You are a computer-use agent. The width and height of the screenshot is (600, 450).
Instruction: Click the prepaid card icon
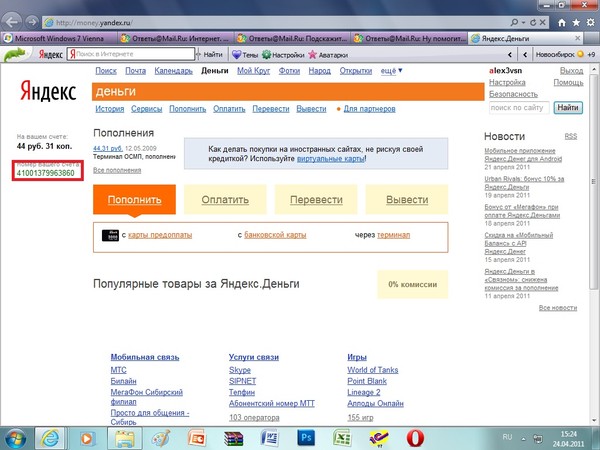click(x=110, y=235)
